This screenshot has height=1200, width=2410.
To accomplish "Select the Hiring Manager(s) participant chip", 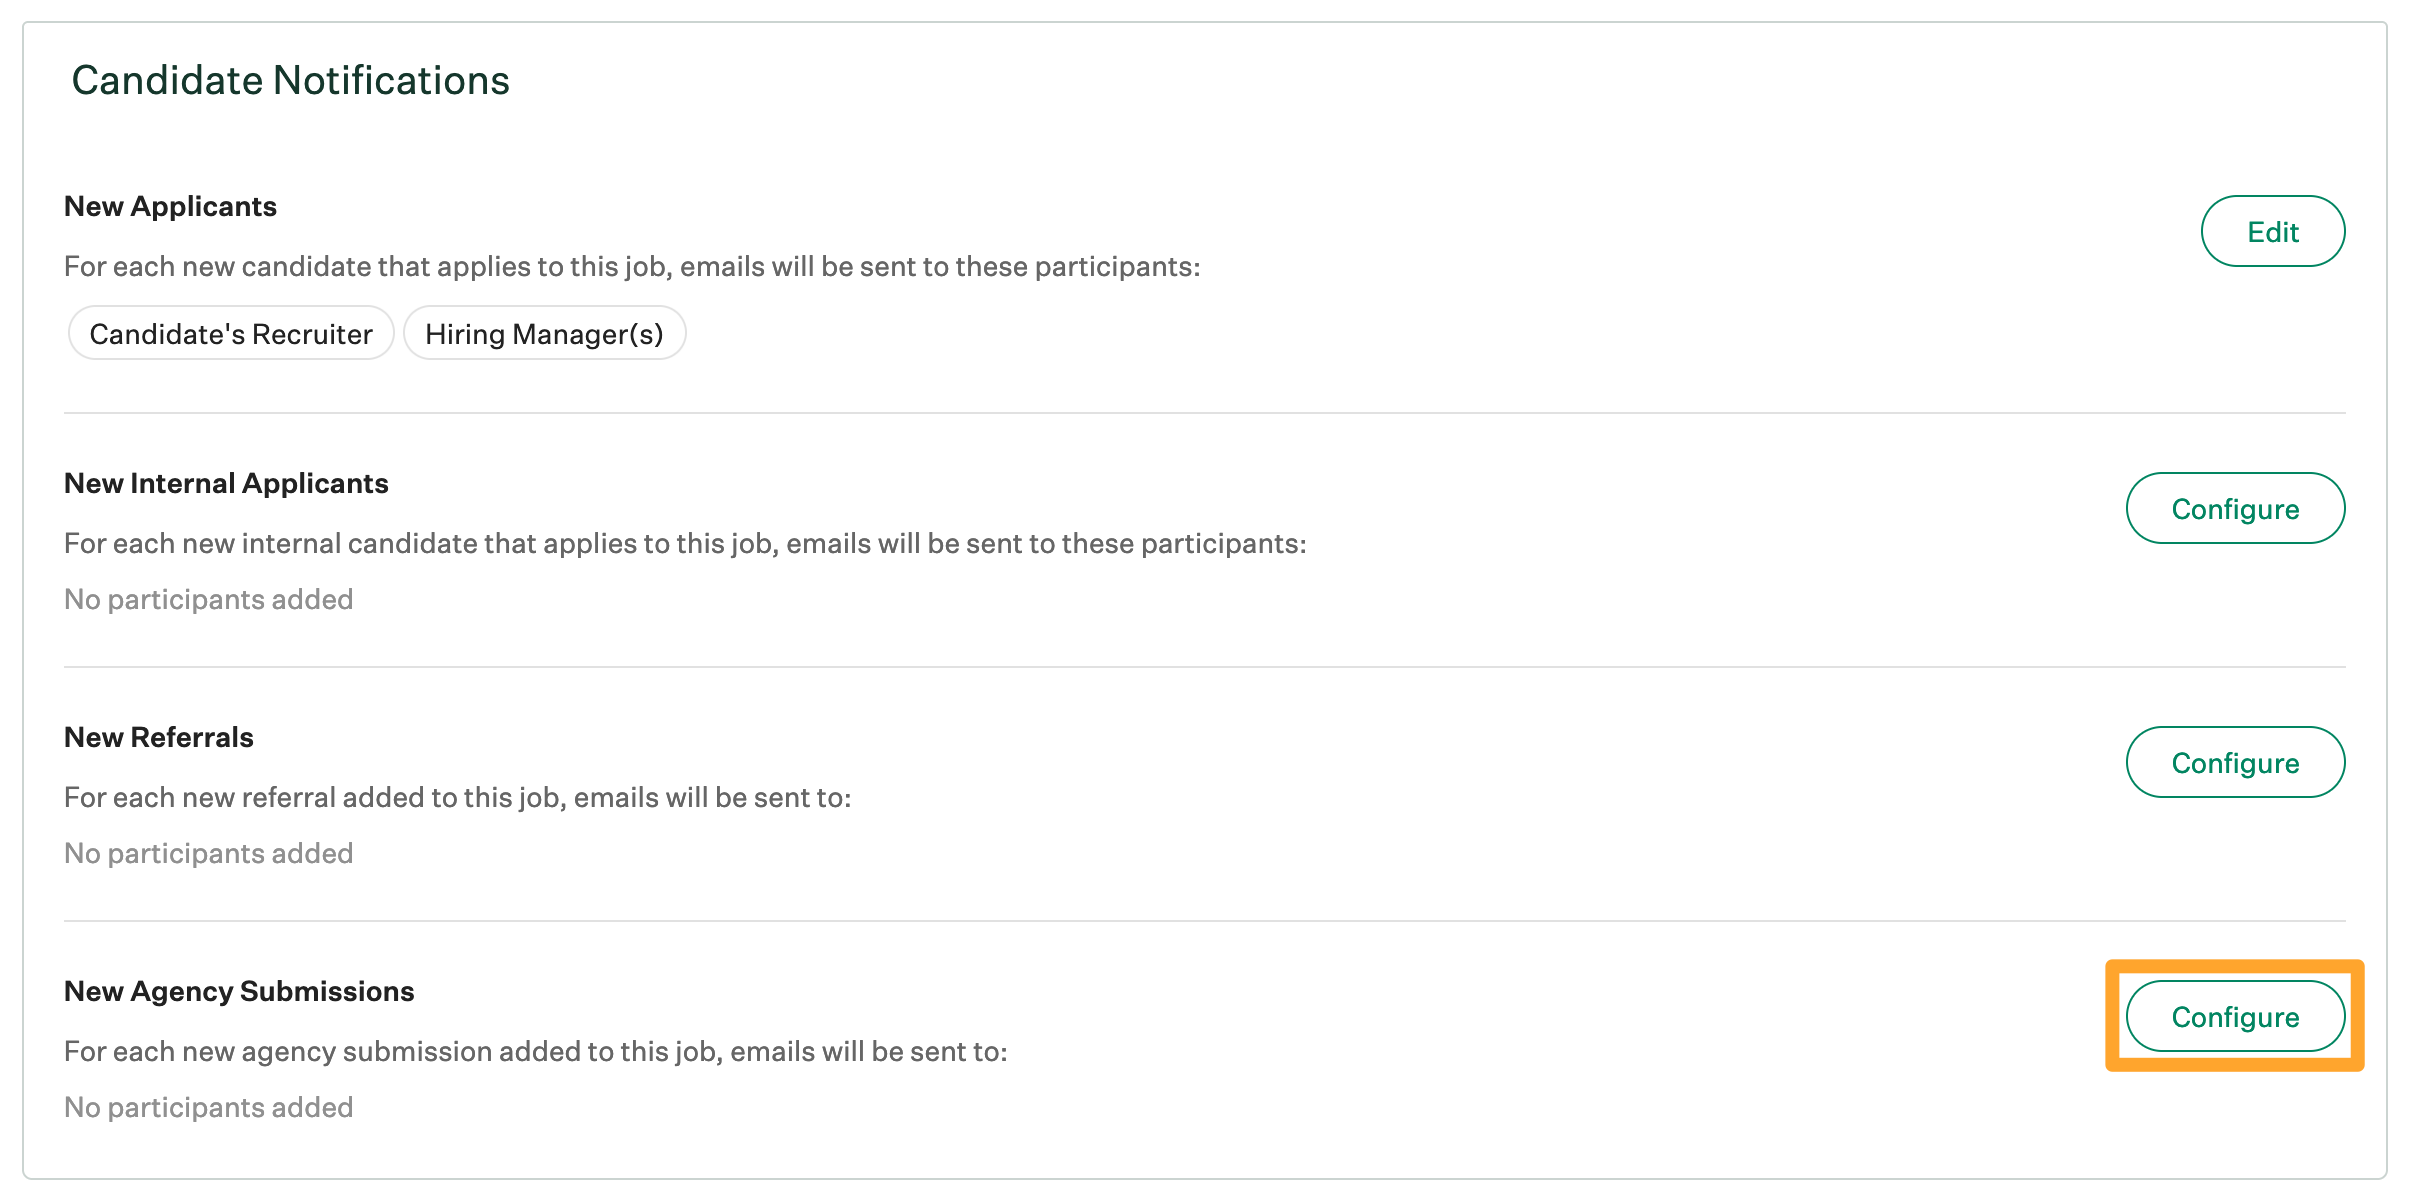I will point(544,333).
